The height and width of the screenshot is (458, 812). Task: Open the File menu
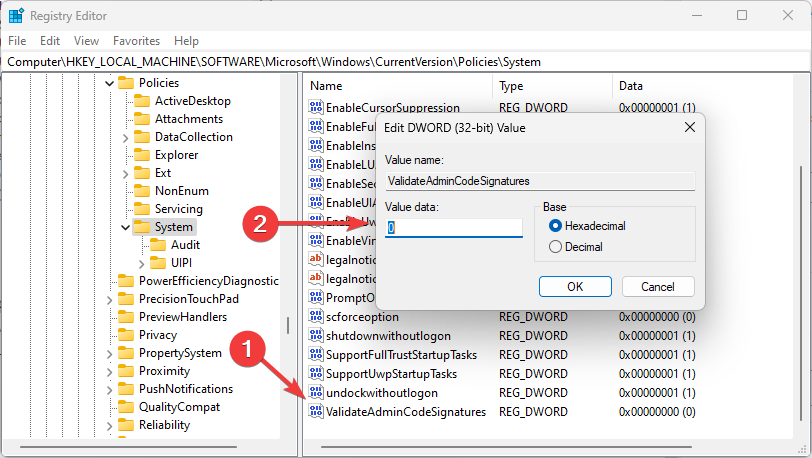point(17,40)
